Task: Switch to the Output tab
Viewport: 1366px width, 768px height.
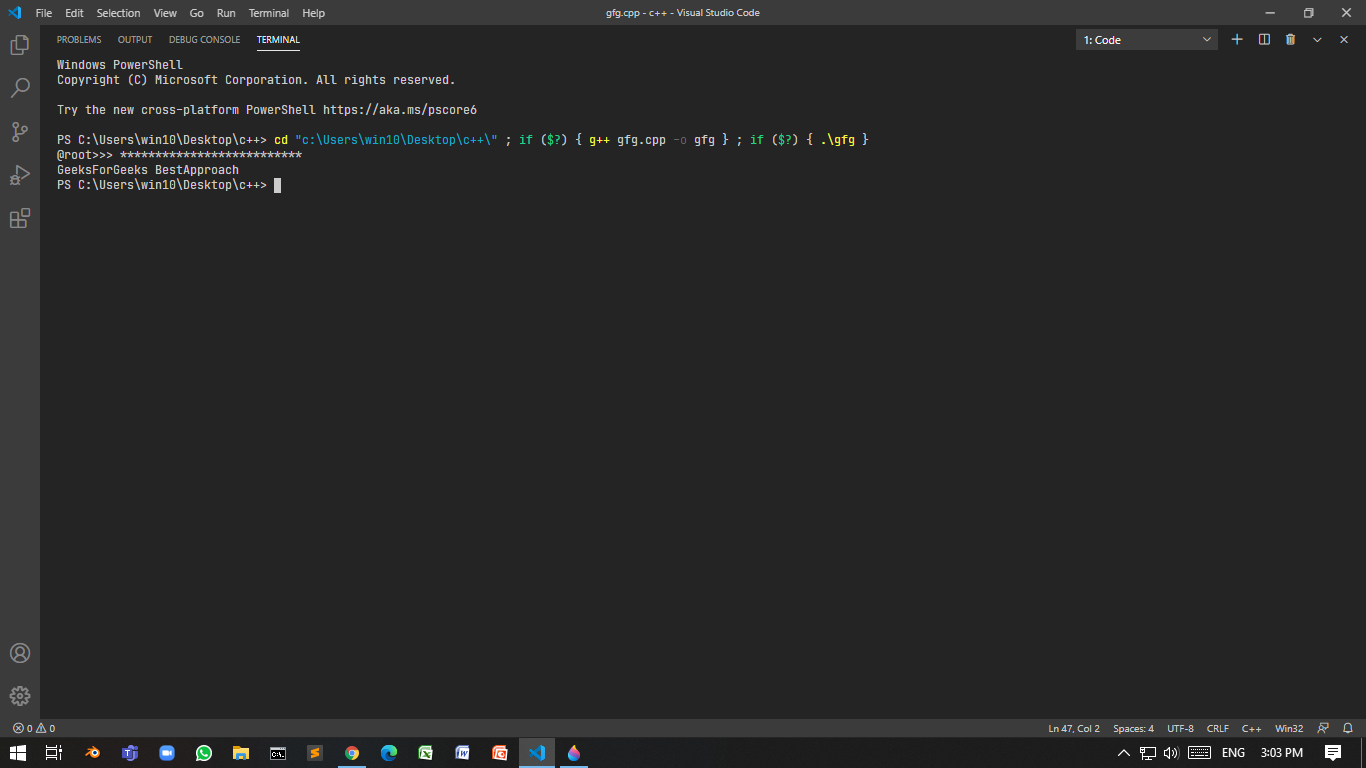Action: [x=135, y=40]
